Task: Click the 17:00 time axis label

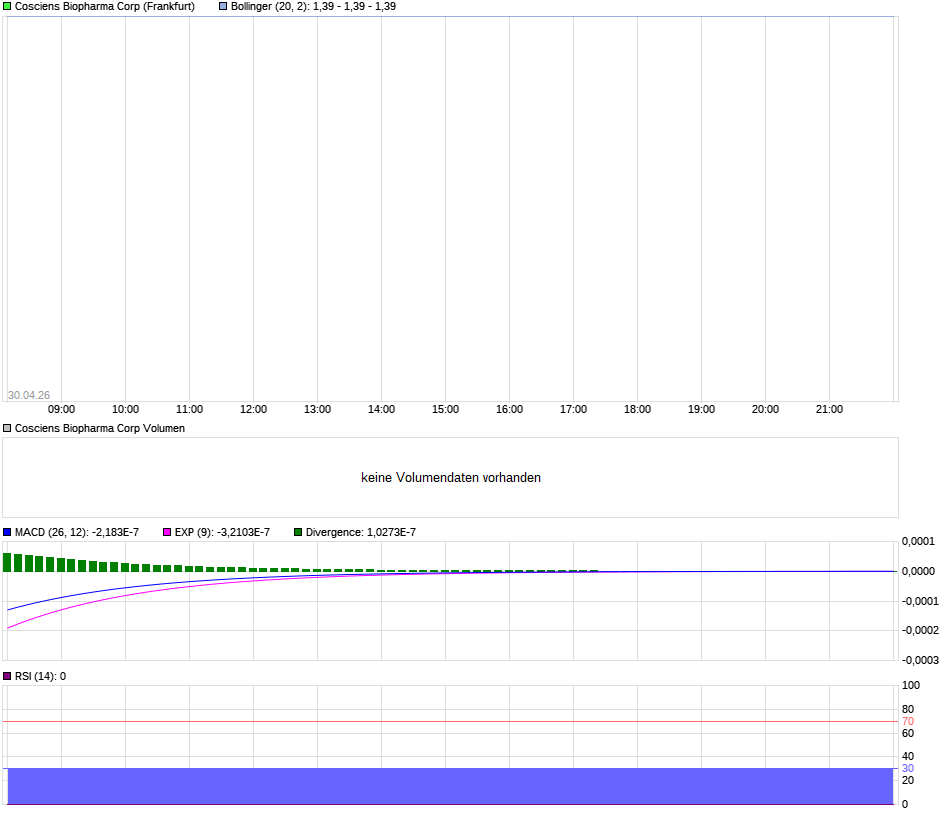Action: point(573,409)
